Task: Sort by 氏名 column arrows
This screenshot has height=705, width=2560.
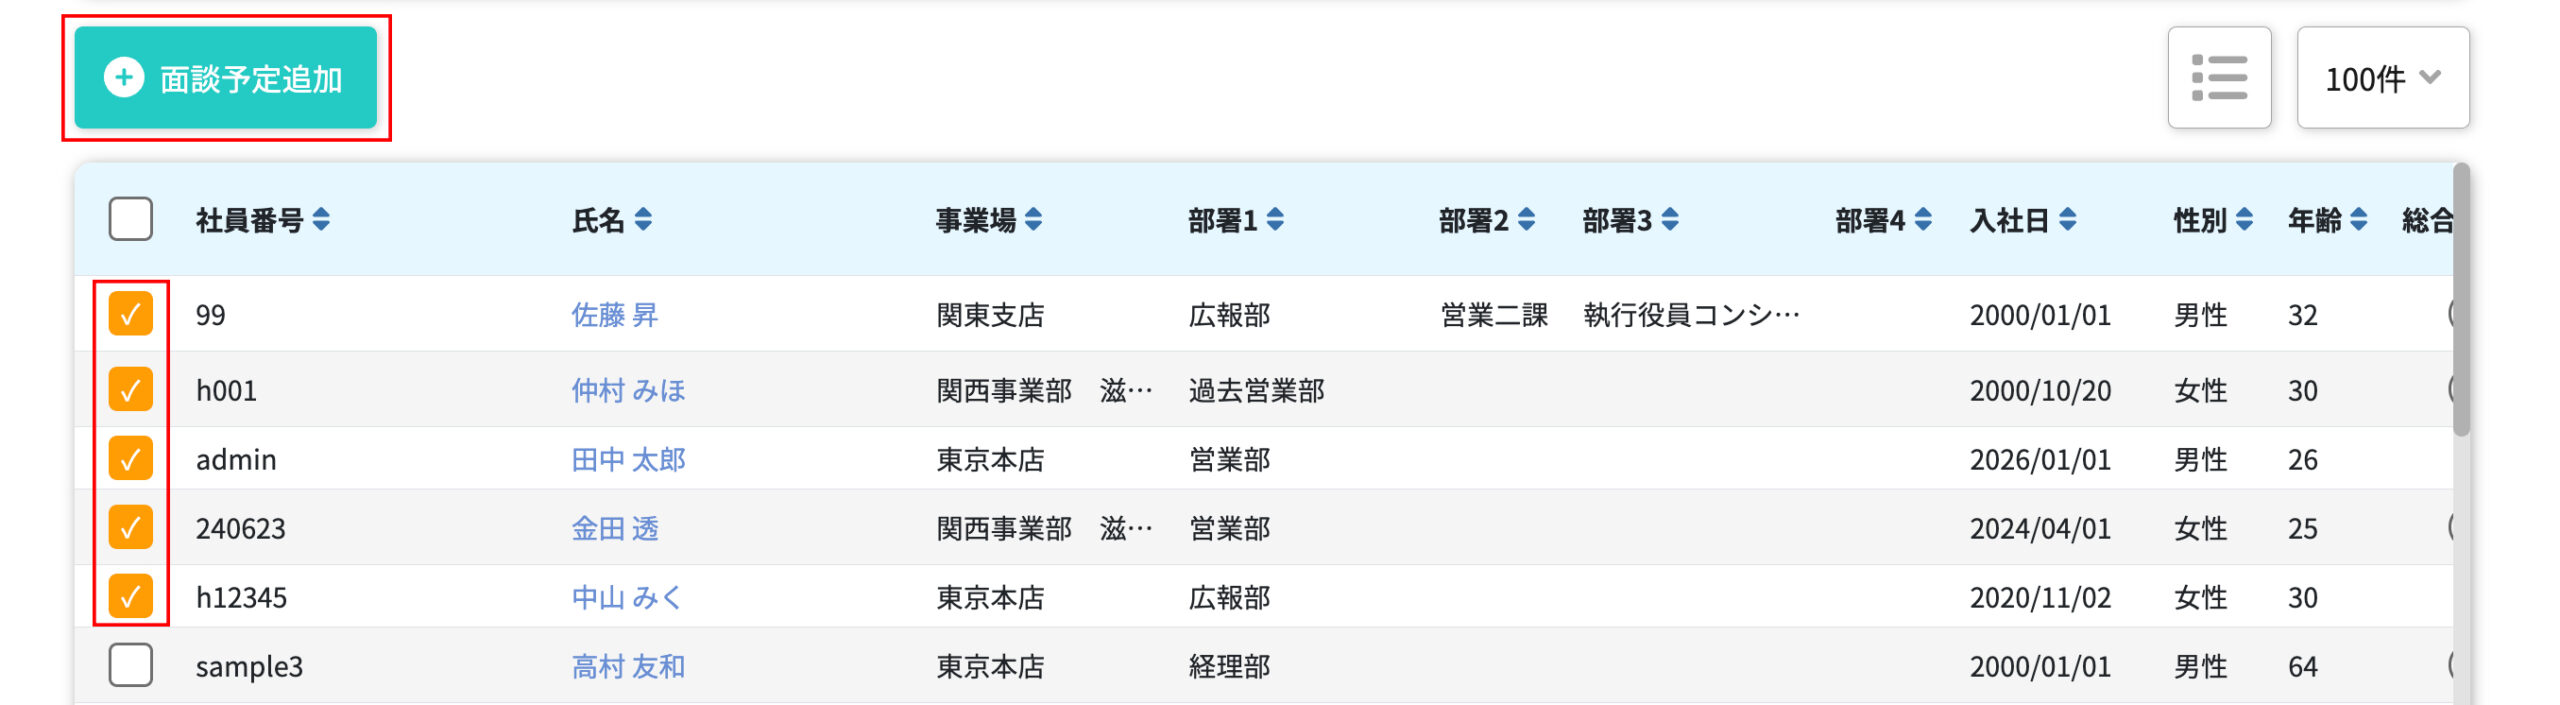Action: [643, 219]
